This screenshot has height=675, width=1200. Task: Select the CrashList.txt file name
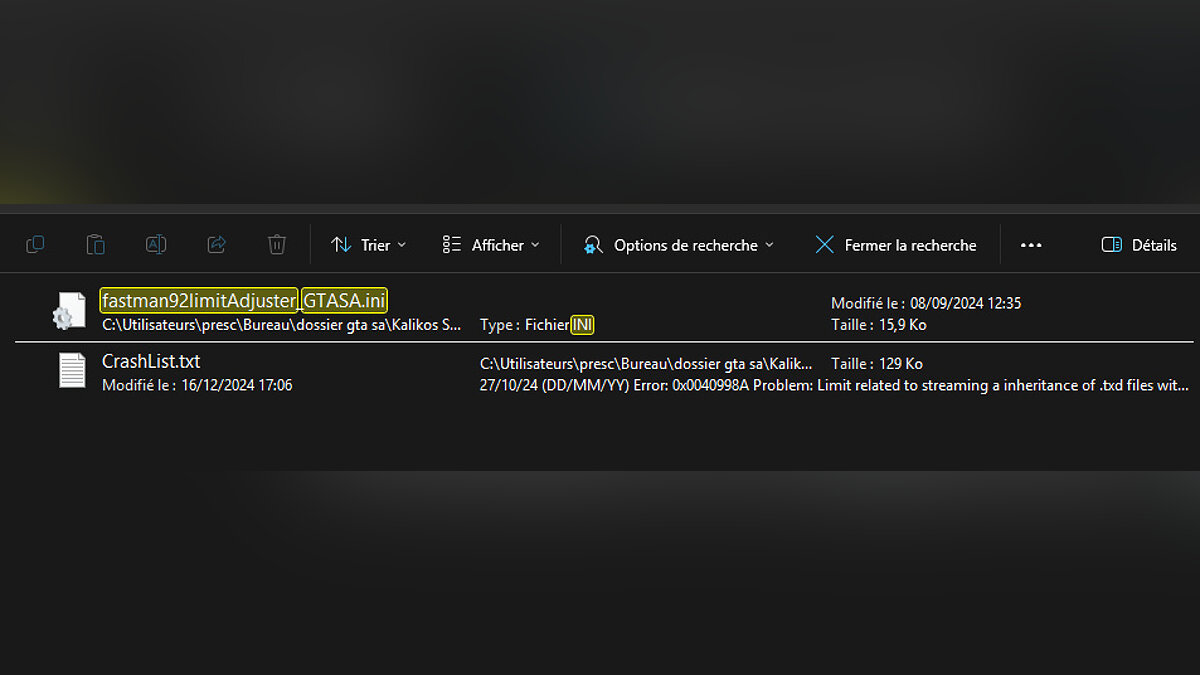pyautogui.click(x=151, y=361)
